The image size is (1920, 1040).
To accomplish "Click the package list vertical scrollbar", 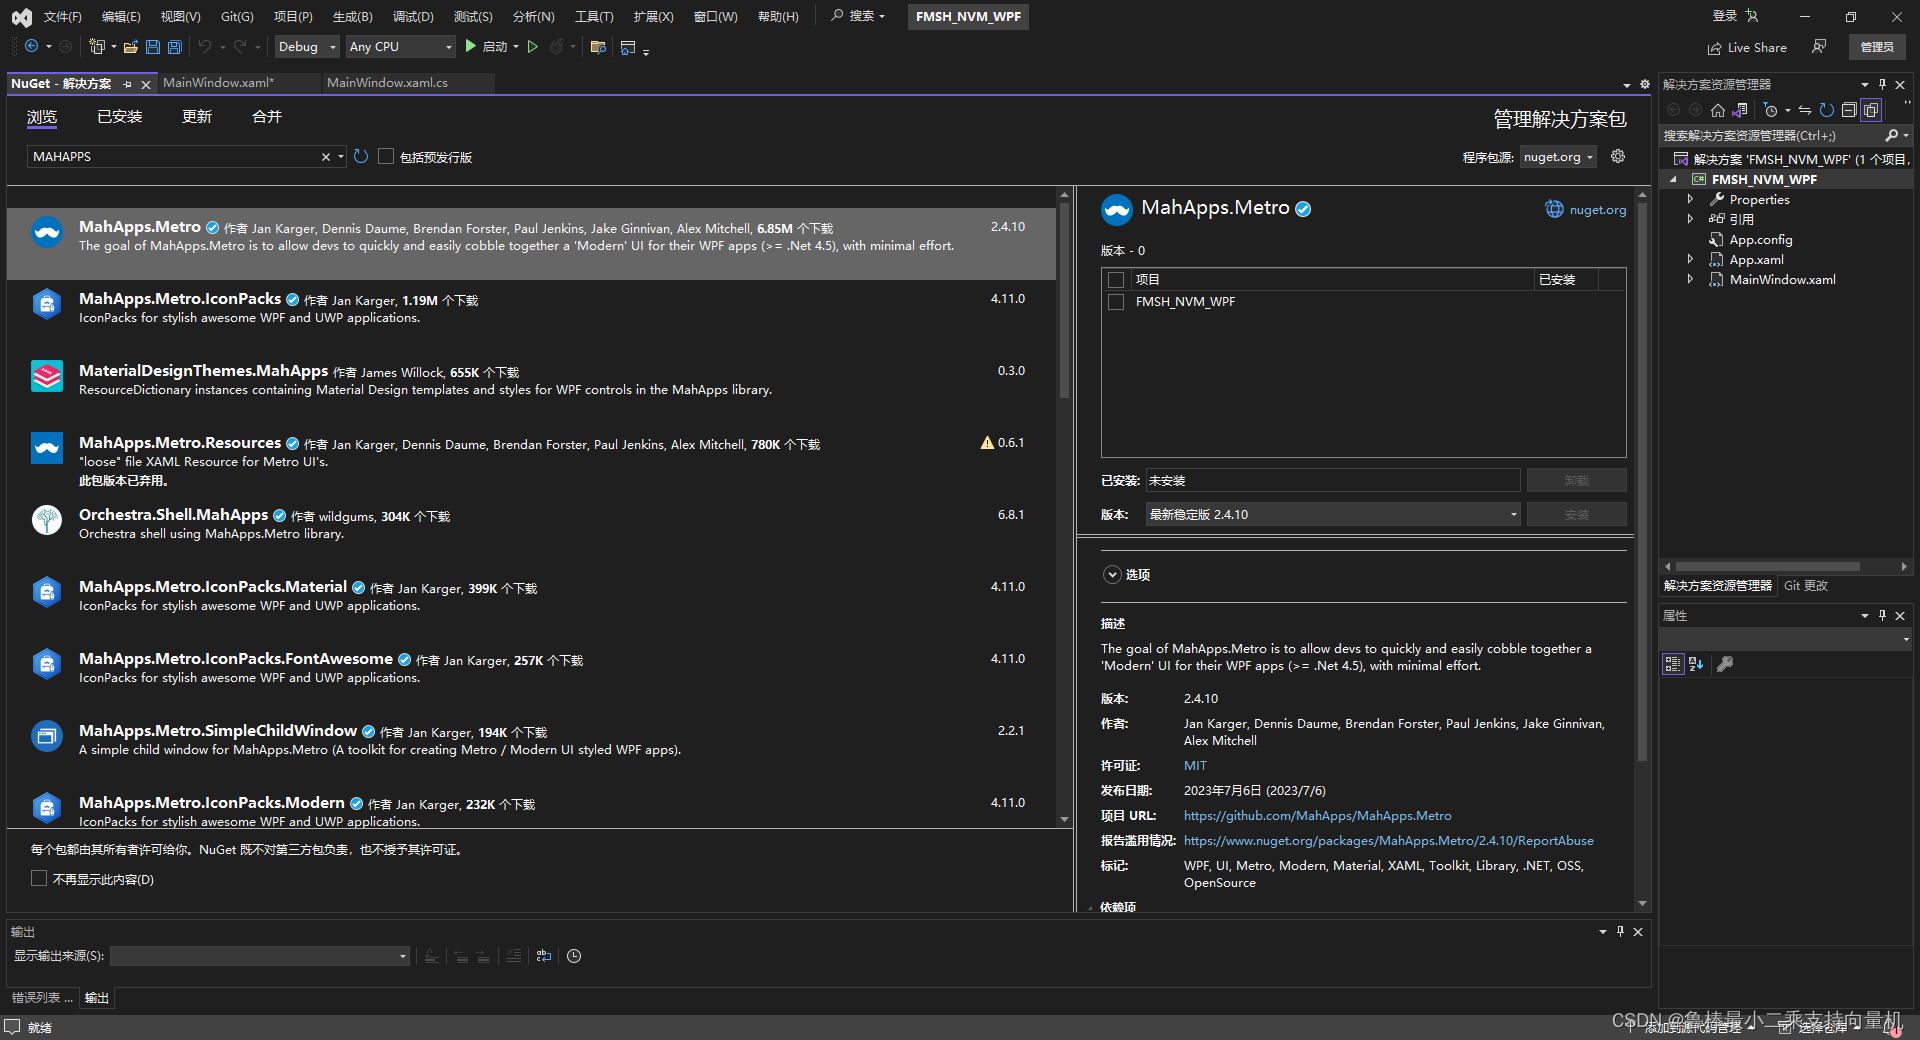I will (x=1065, y=300).
